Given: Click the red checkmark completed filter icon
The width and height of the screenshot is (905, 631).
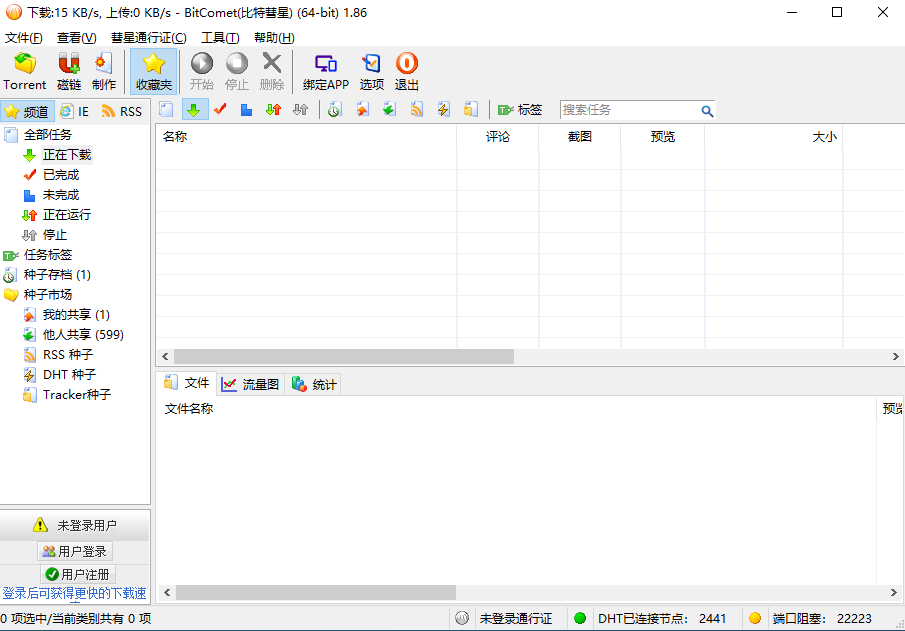Looking at the screenshot, I should click(x=220, y=110).
